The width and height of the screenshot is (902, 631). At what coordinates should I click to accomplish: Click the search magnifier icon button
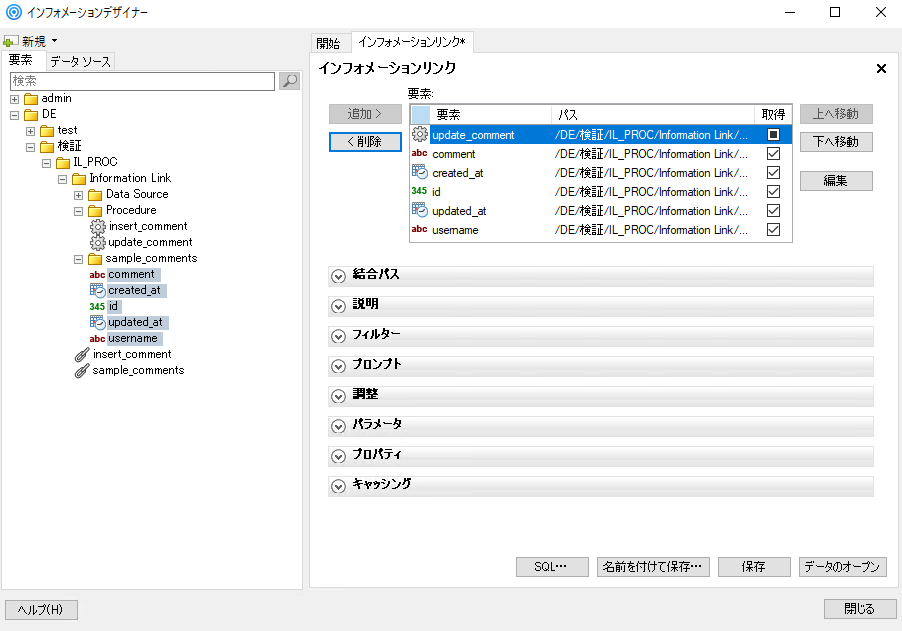pos(289,81)
